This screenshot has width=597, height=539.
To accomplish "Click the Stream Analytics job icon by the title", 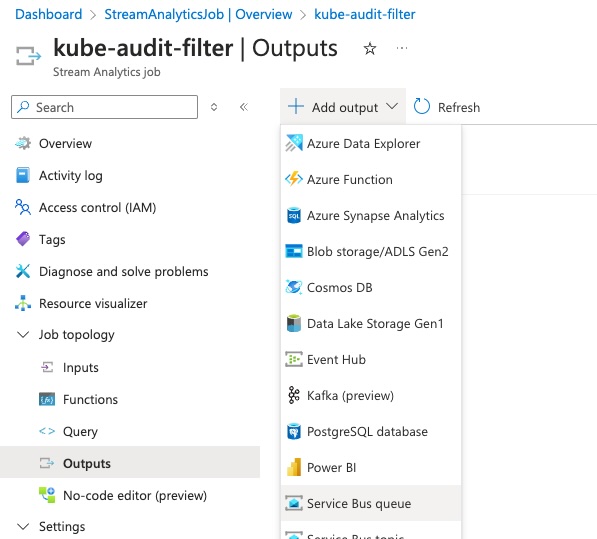I will click(x=28, y=56).
